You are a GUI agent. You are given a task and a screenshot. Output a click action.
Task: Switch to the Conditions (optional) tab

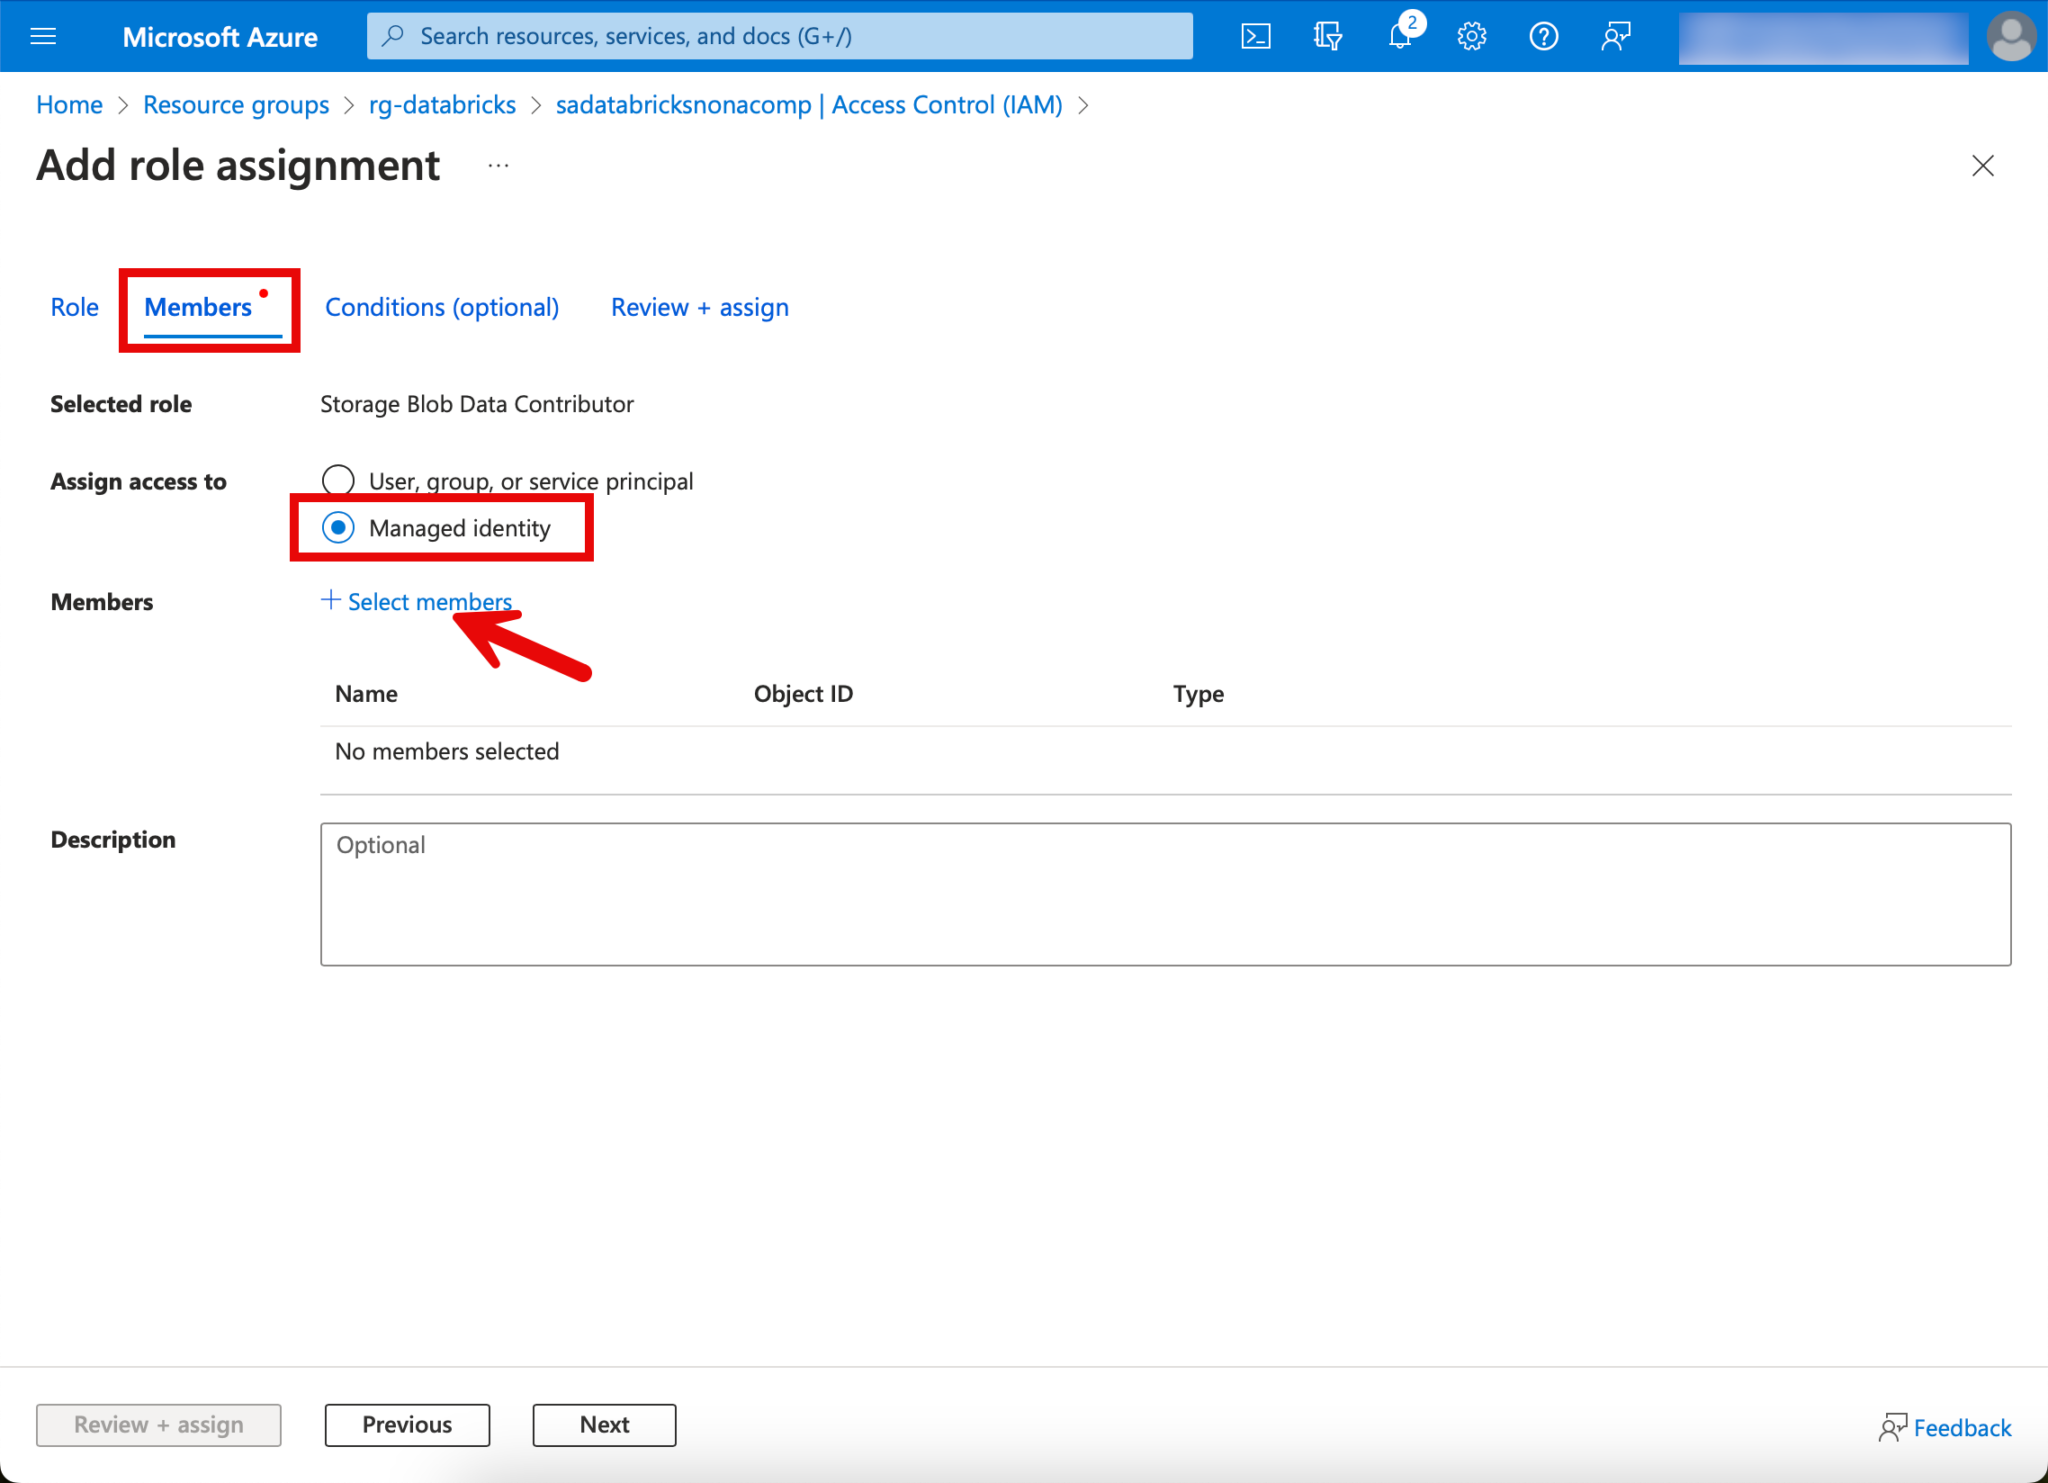441,307
